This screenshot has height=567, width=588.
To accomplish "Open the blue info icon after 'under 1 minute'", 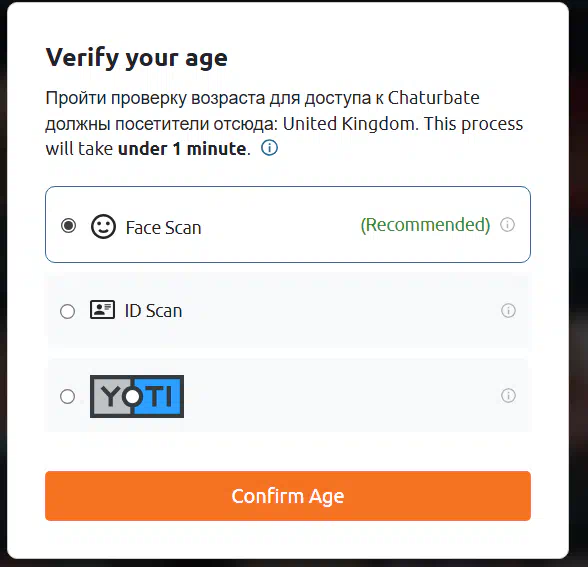I will (269, 148).
